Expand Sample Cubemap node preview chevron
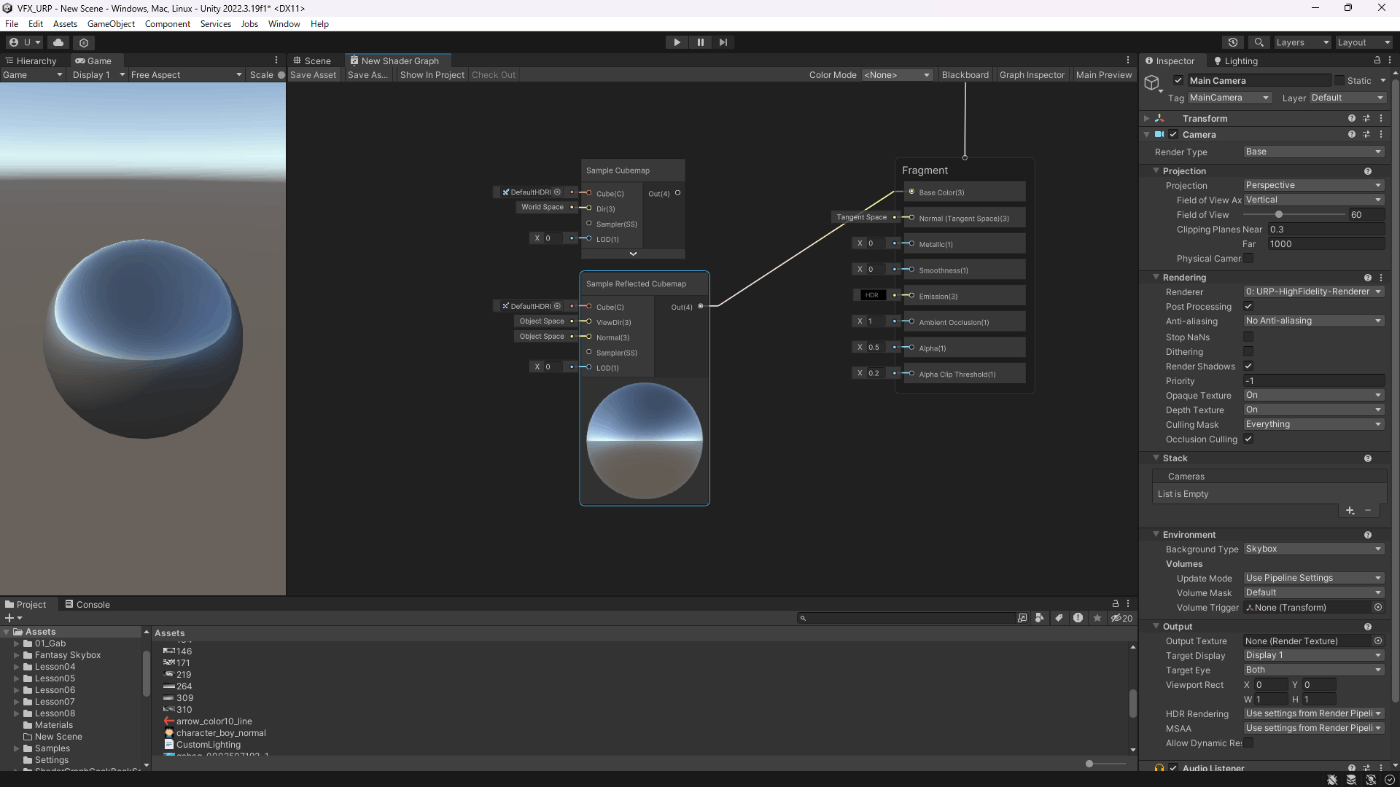Viewport: 1400px width, 787px height. (633, 254)
